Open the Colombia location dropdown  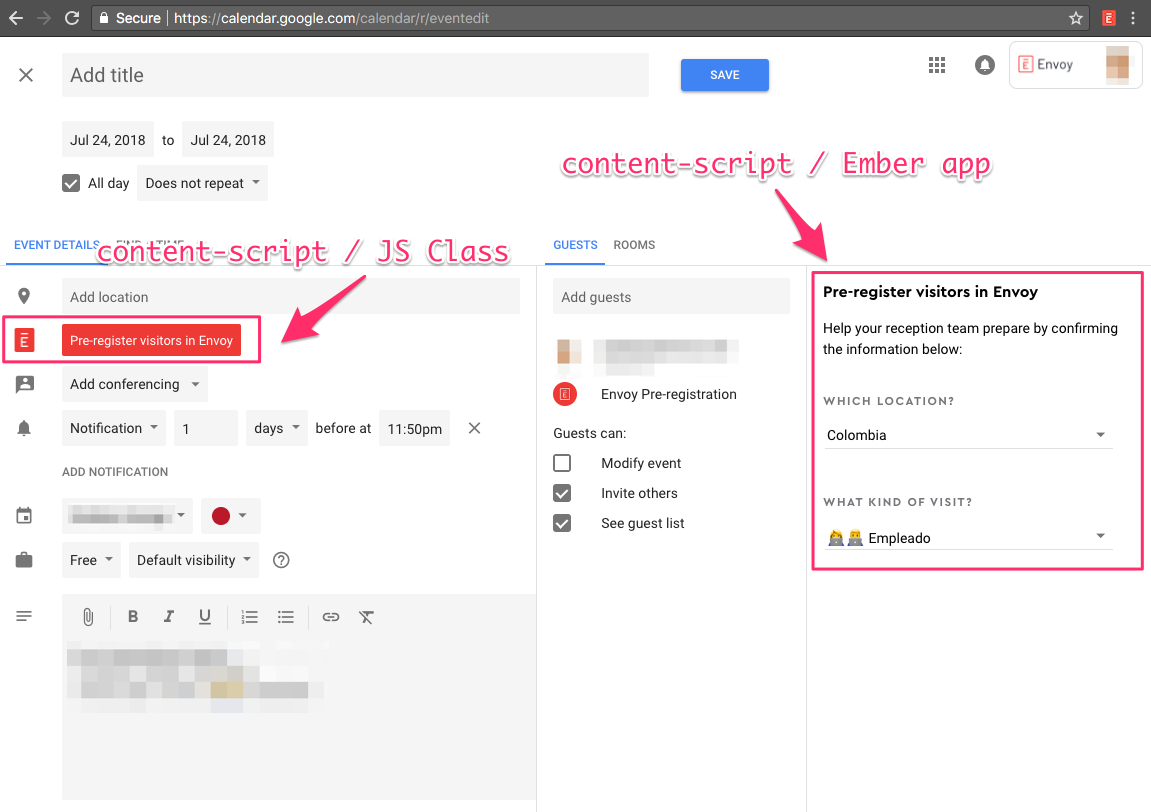click(967, 435)
